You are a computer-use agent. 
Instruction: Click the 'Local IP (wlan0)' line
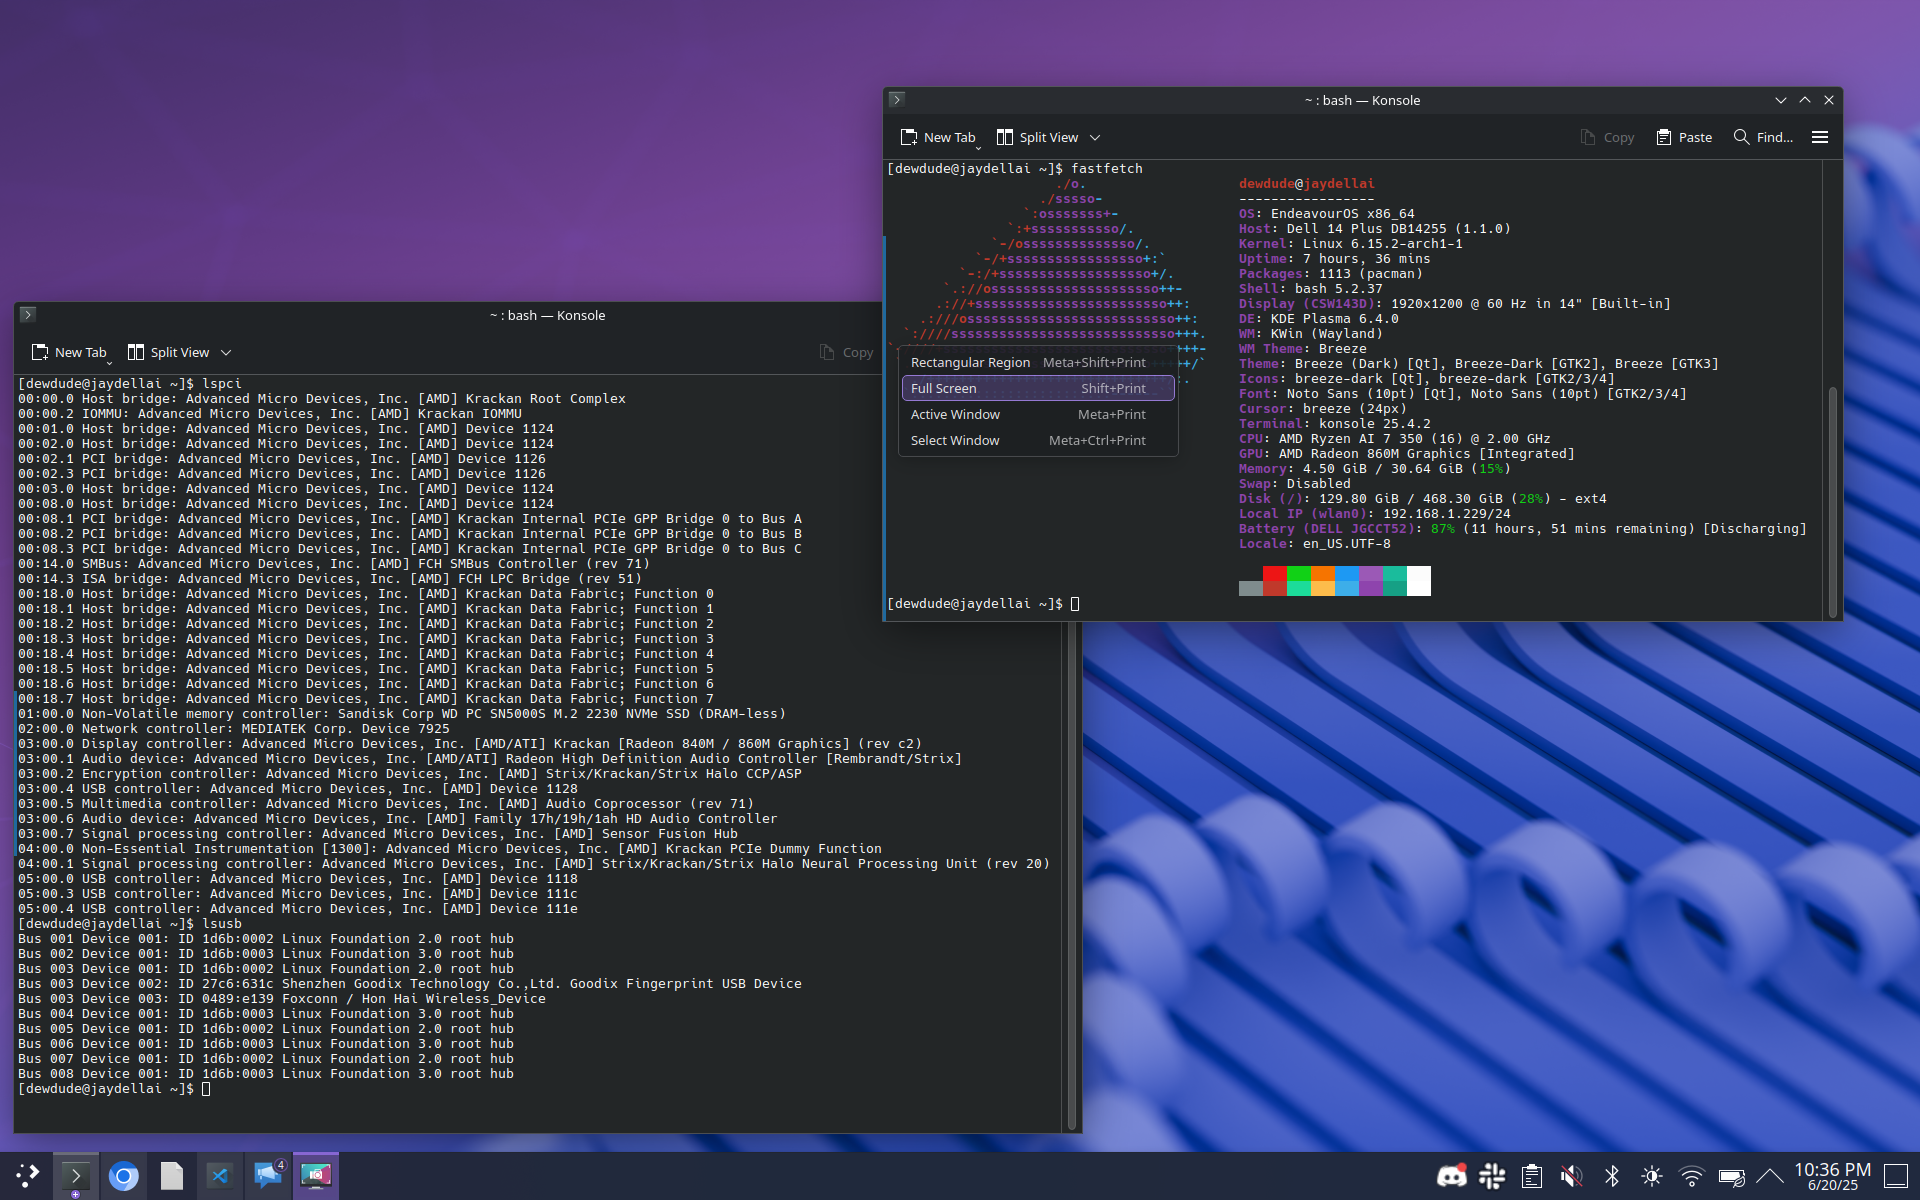[x=1374, y=514]
